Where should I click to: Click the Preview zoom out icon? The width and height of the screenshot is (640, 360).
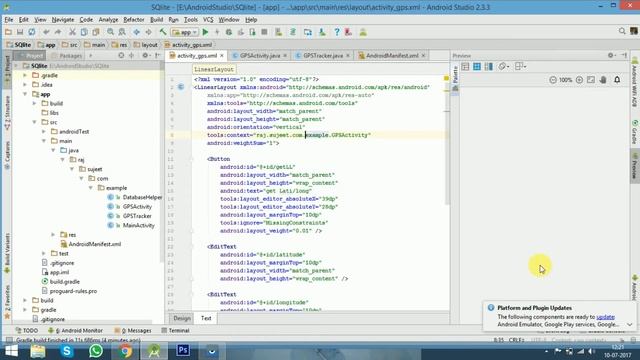pyautogui.click(x=553, y=80)
